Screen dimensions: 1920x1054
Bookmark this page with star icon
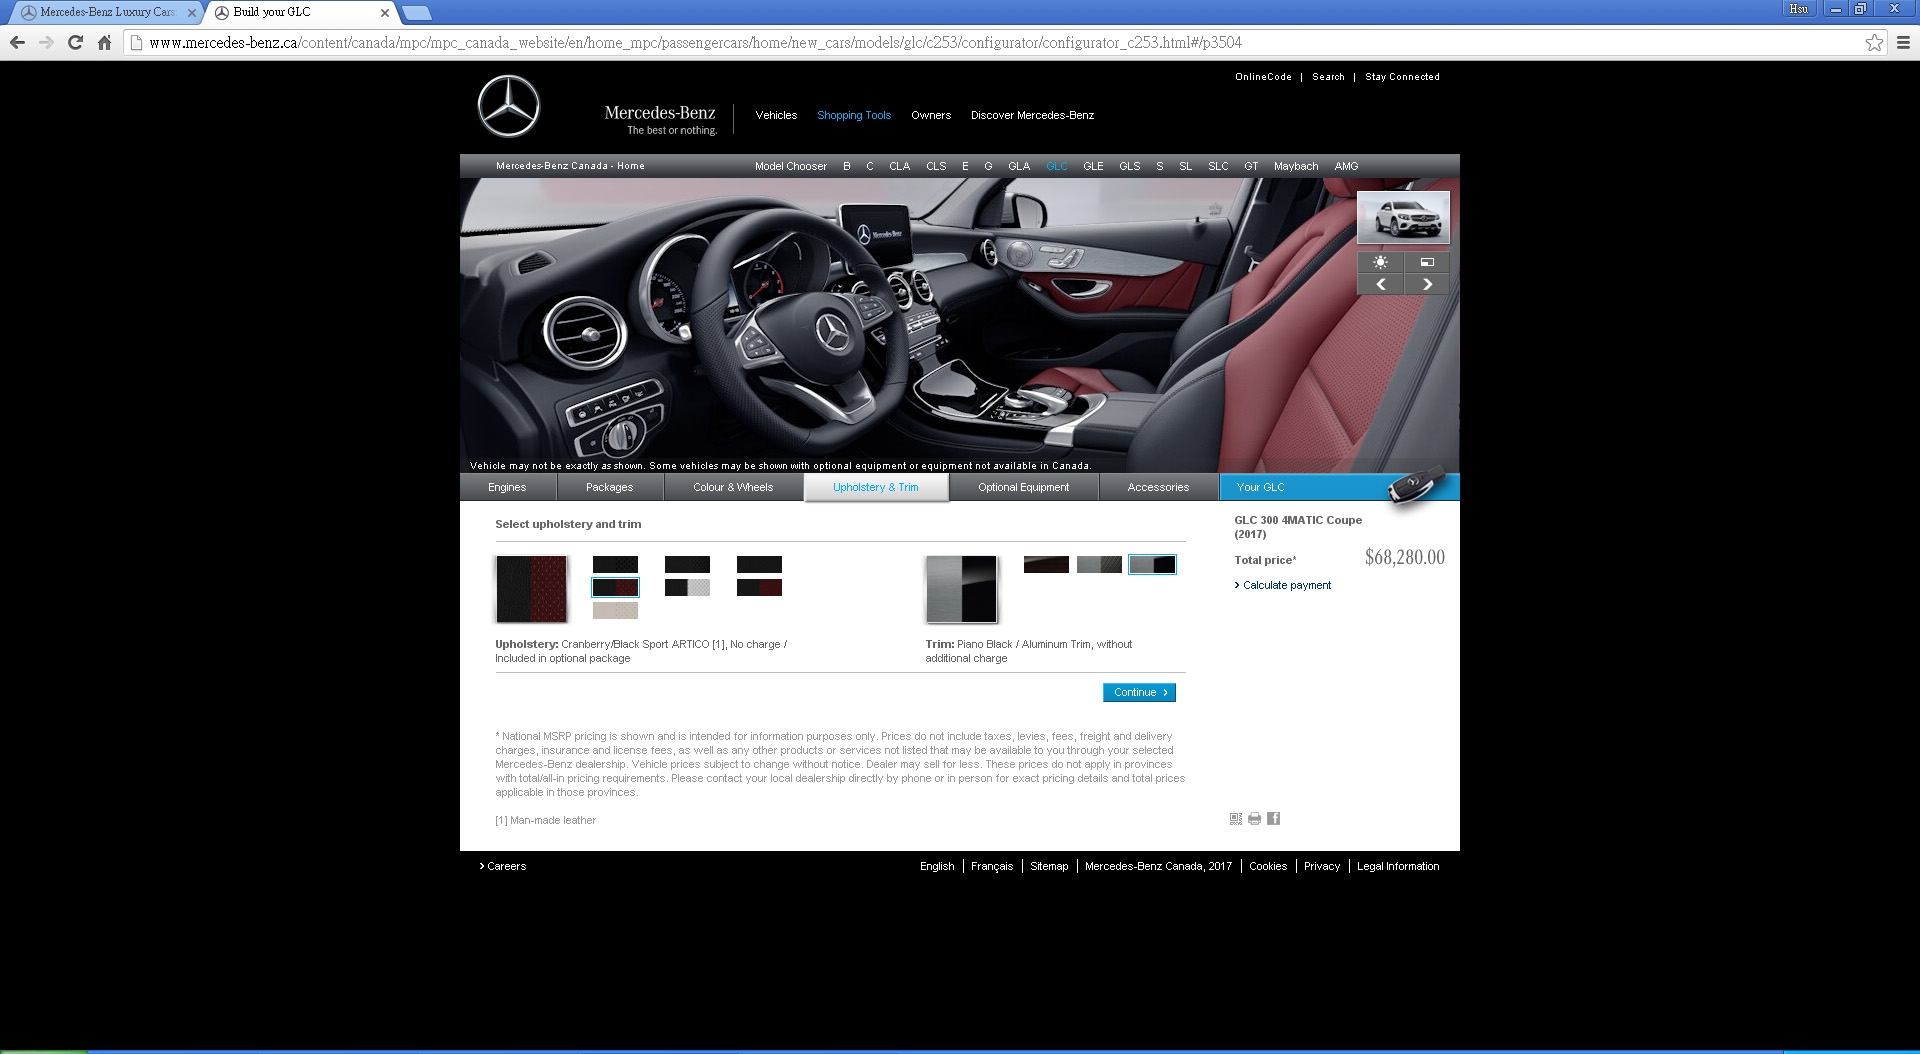[x=1874, y=42]
